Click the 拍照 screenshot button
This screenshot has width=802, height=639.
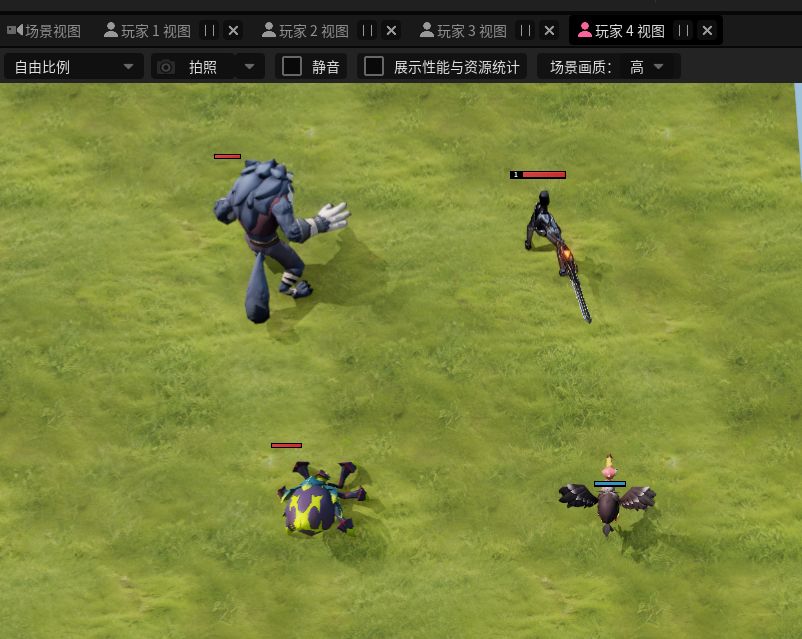coord(193,67)
